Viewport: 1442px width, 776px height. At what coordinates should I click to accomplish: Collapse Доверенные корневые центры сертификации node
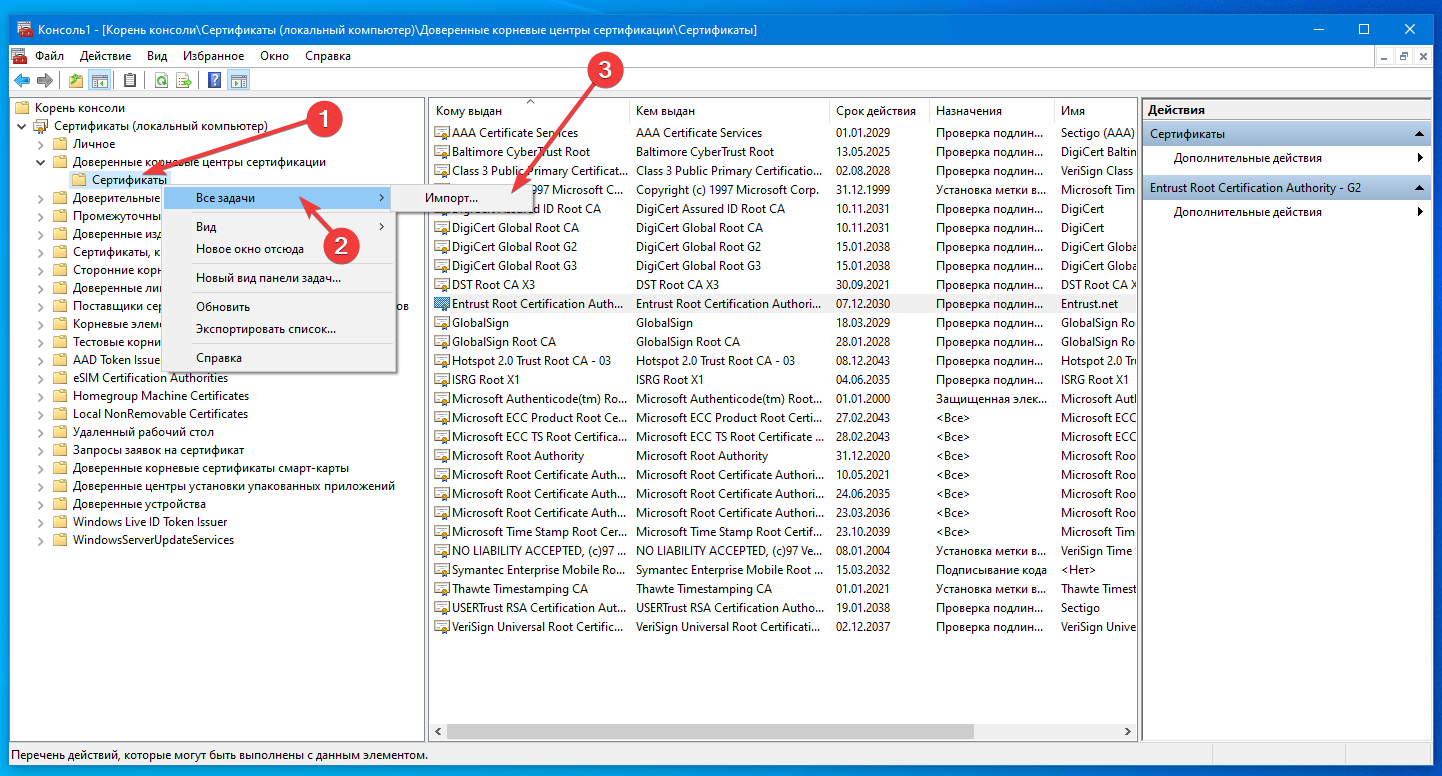tap(41, 162)
